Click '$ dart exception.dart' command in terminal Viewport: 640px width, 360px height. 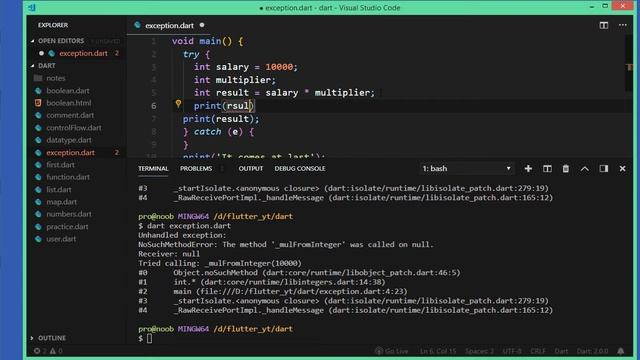point(184,226)
